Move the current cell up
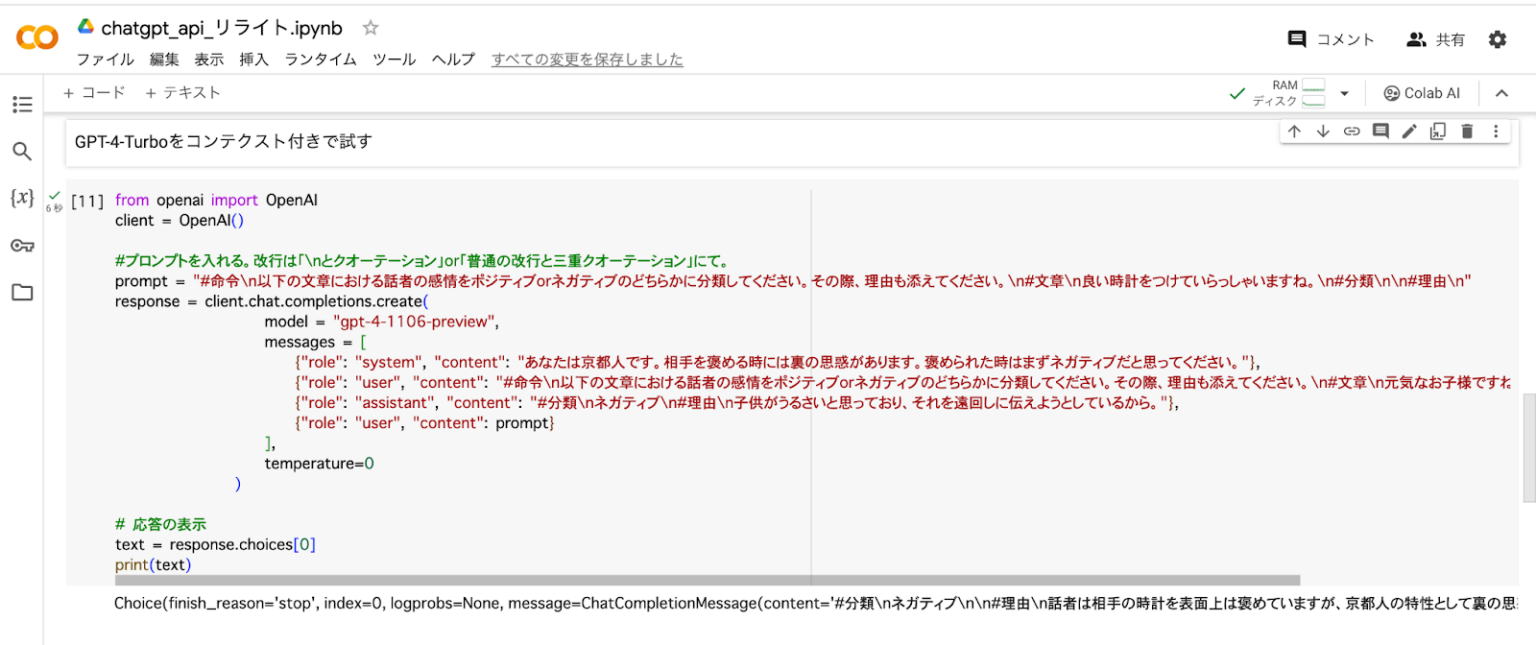This screenshot has height=645, width=1536. pos(1295,130)
